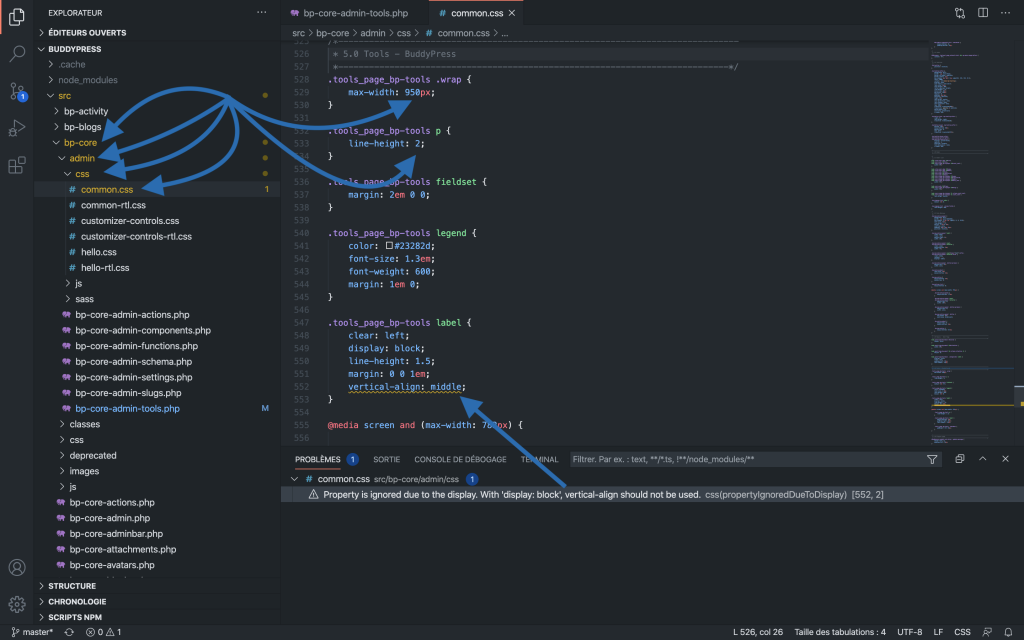Open the Search view in activity bar
1024x640 pixels.
pos(17,54)
